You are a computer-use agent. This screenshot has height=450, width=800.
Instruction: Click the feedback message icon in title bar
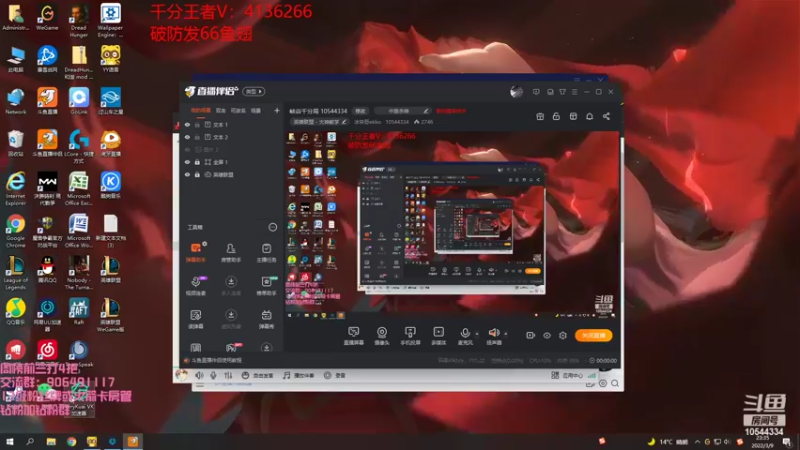pyautogui.click(x=536, y=92)
